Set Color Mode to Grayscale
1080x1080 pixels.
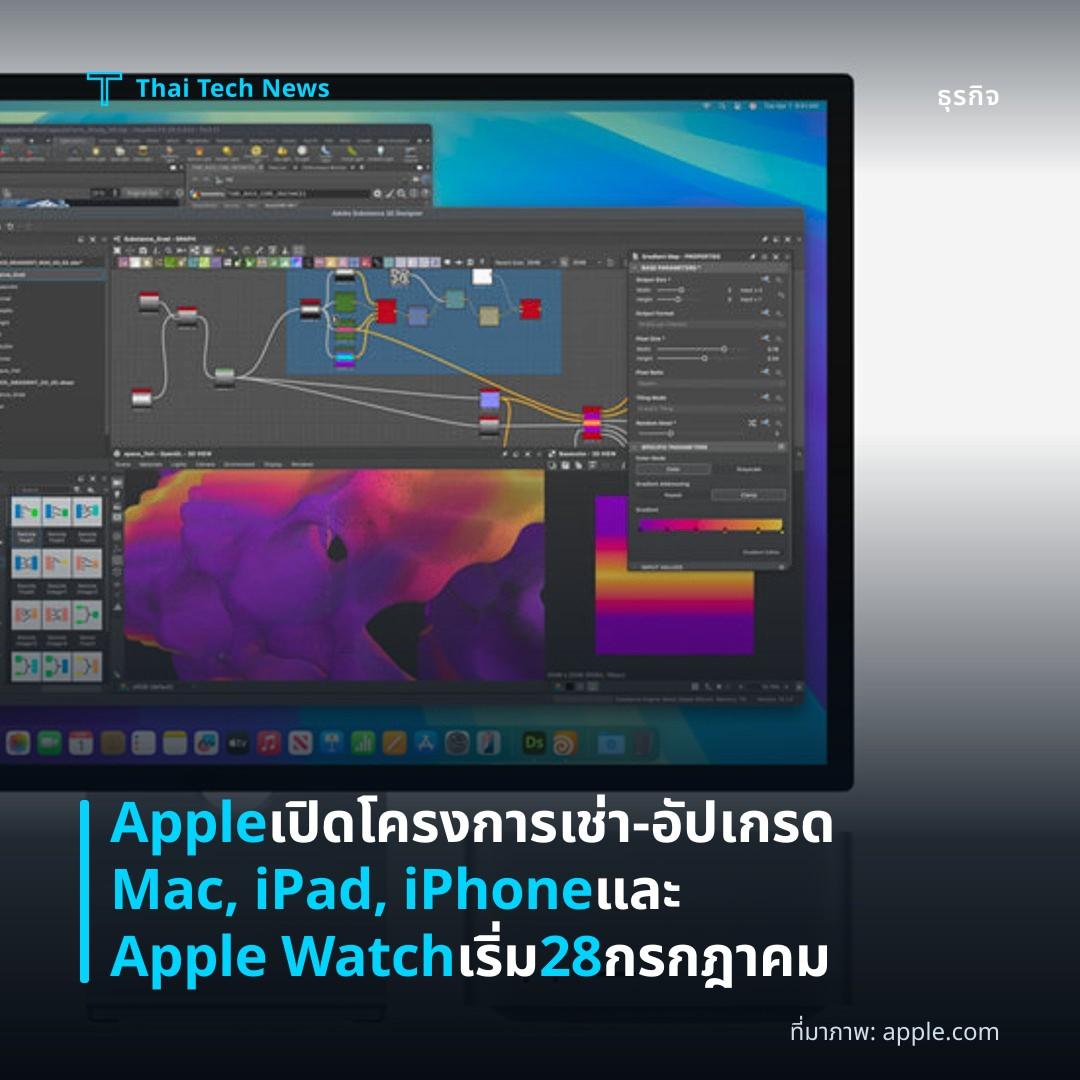[x=748, y=469]
